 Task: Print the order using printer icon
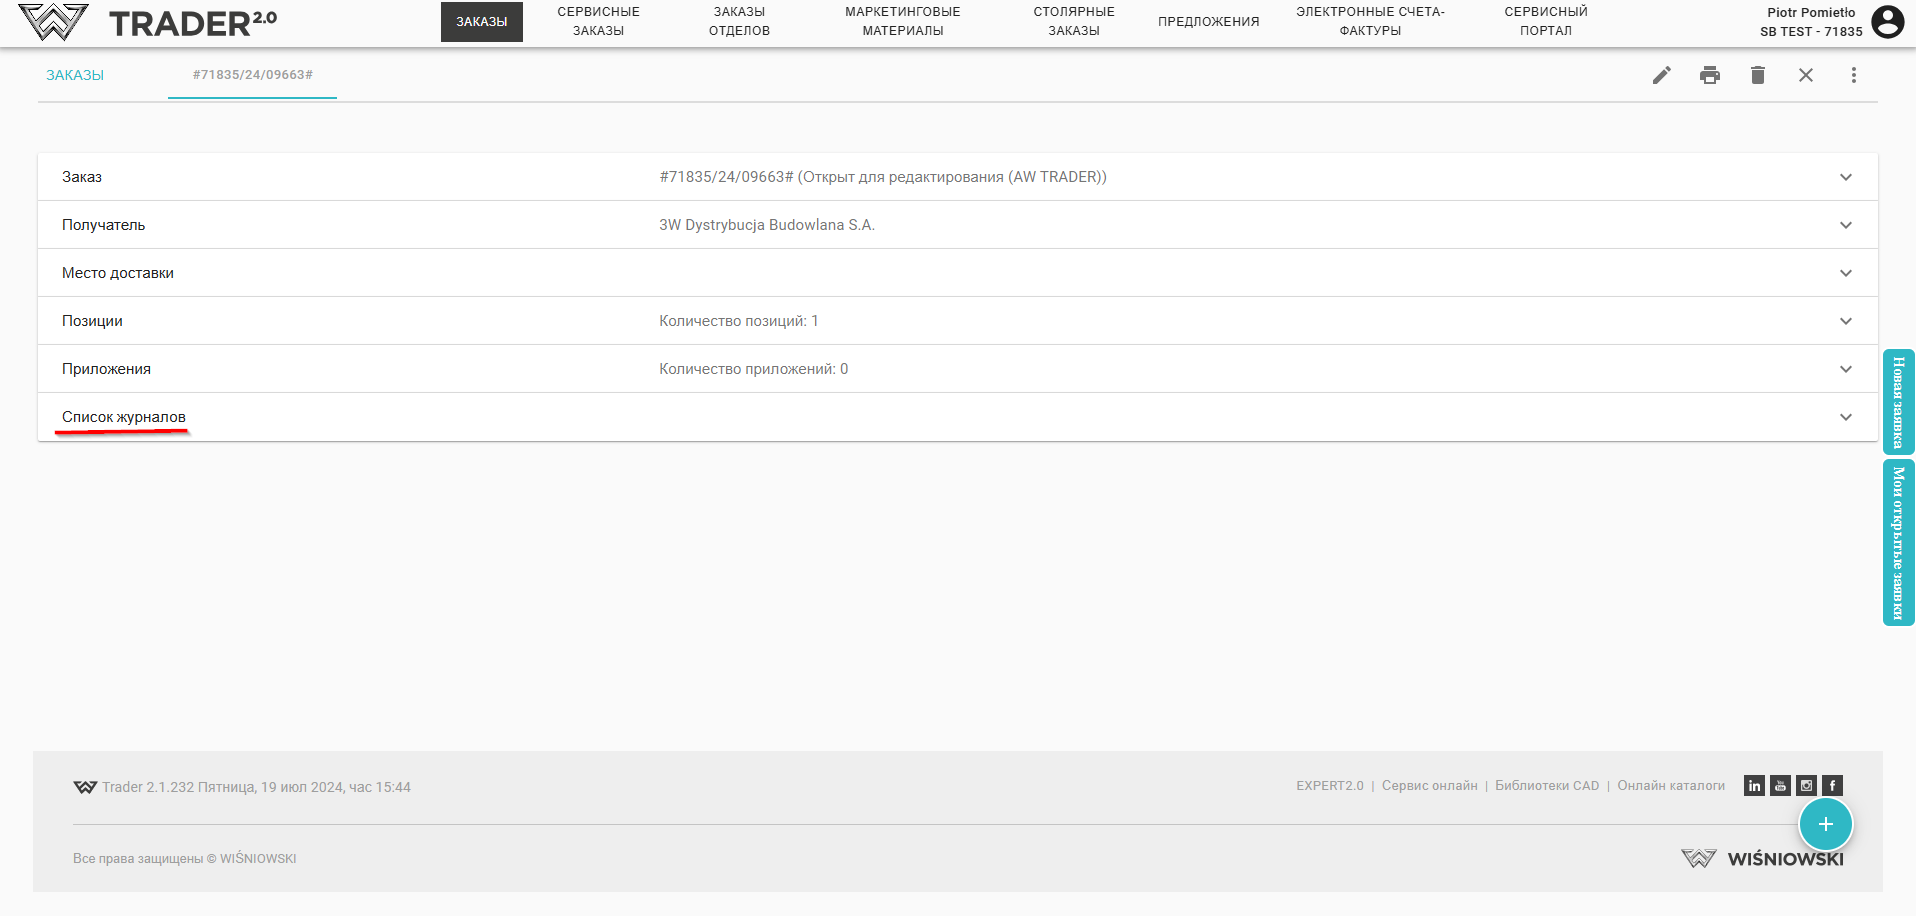(1709, 75)
